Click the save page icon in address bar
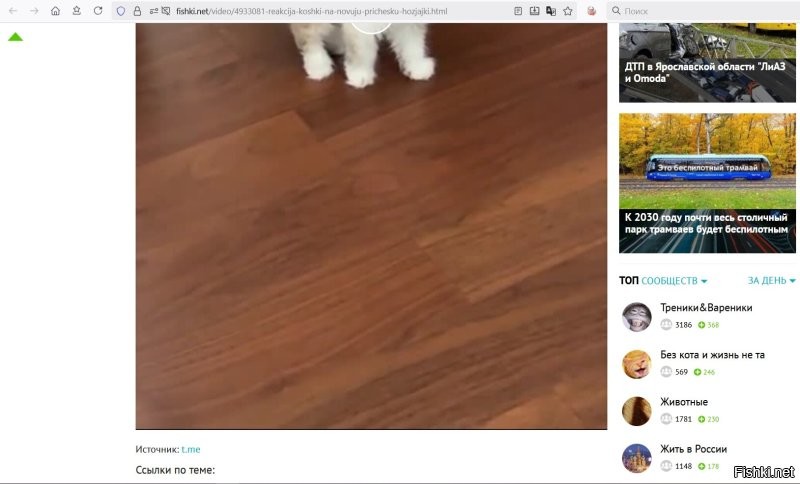This screenshot has height=484, width=800. pos(534,11)
